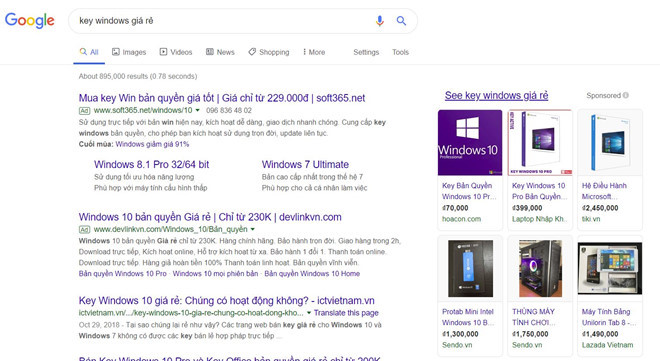Open the Key Bản Quyền Windows 10 Pr... product title

point(469,191)
